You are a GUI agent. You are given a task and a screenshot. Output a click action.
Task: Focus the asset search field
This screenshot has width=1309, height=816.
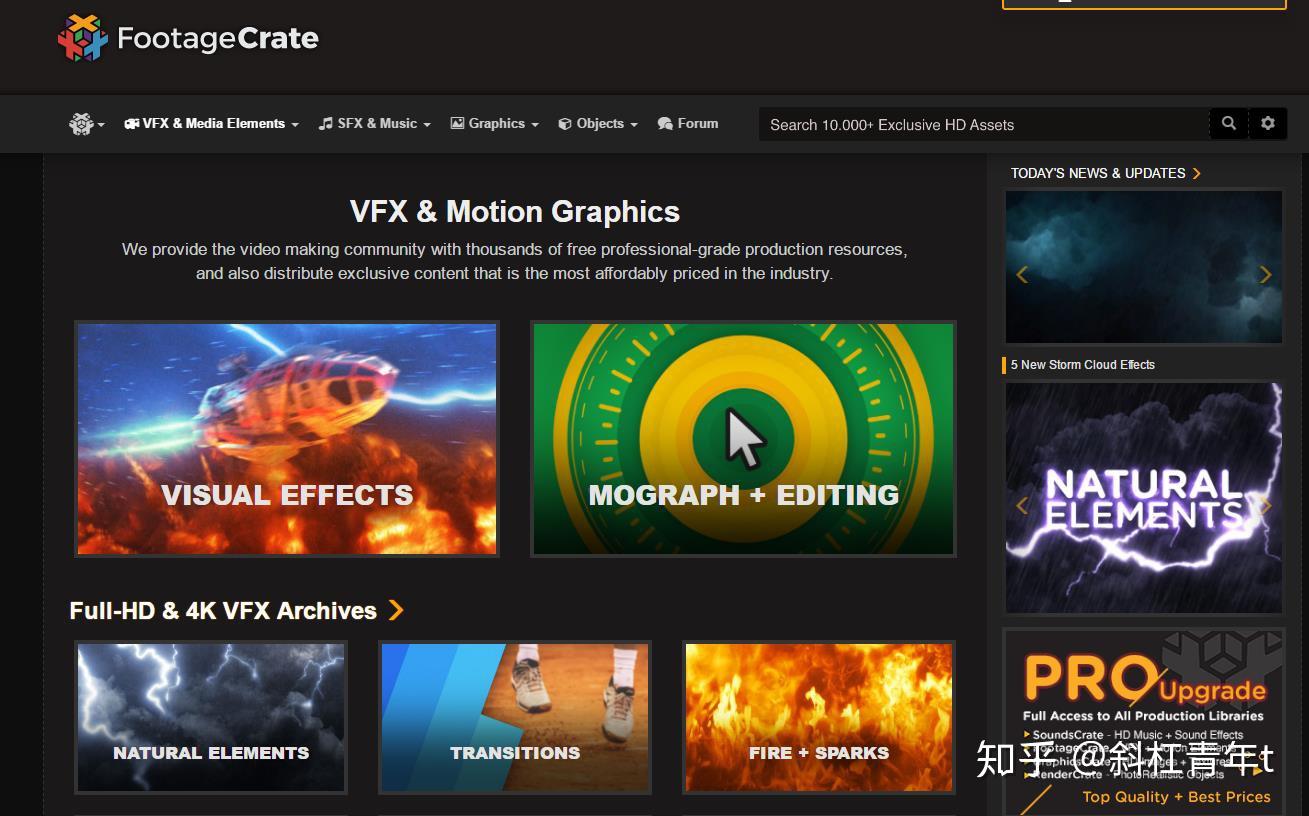(984, 124)
